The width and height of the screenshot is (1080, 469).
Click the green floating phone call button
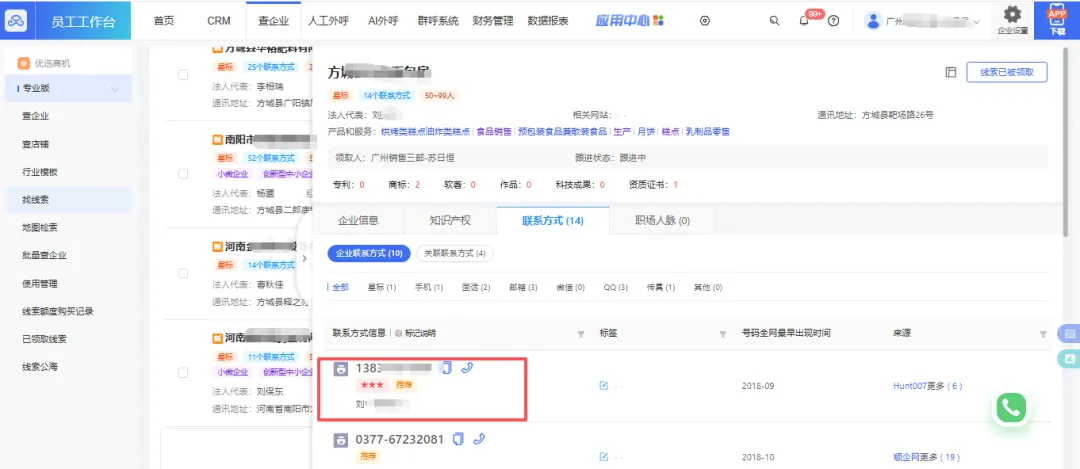[x=1010, y=408]
